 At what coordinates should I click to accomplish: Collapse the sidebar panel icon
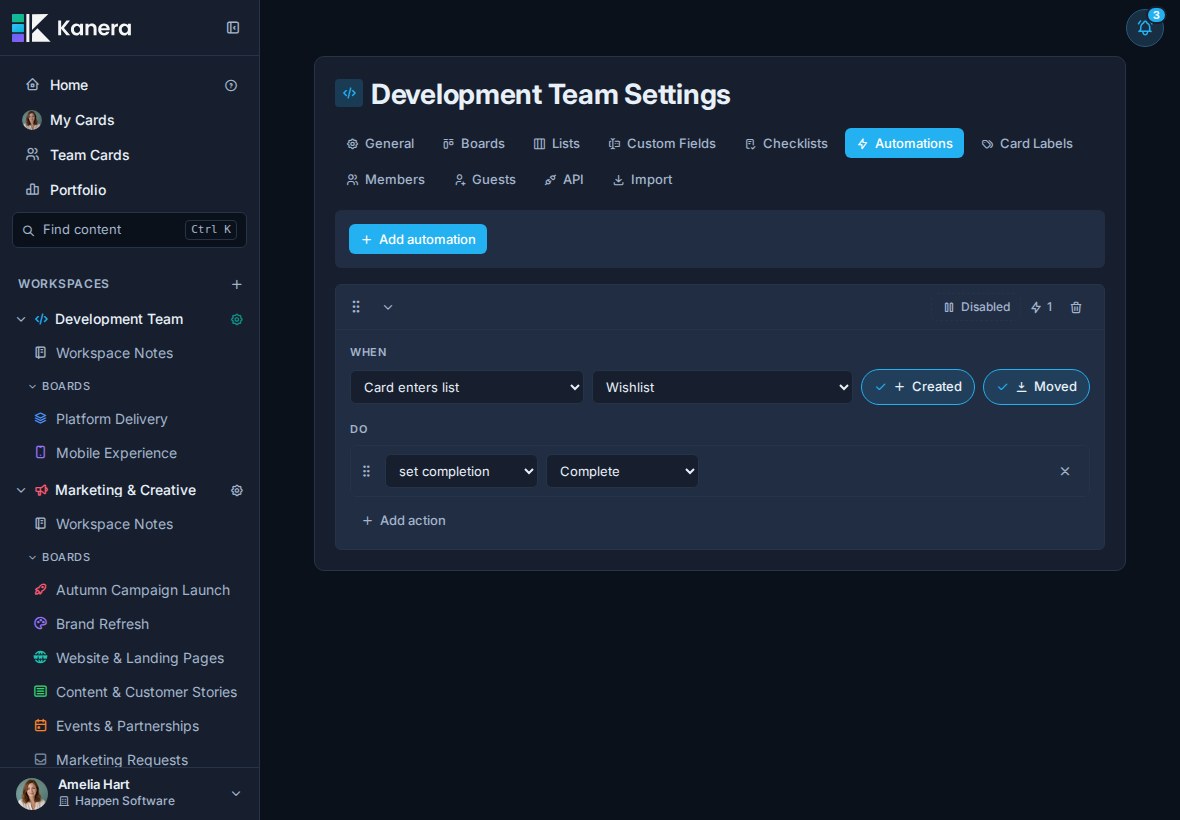coord(233,28)
